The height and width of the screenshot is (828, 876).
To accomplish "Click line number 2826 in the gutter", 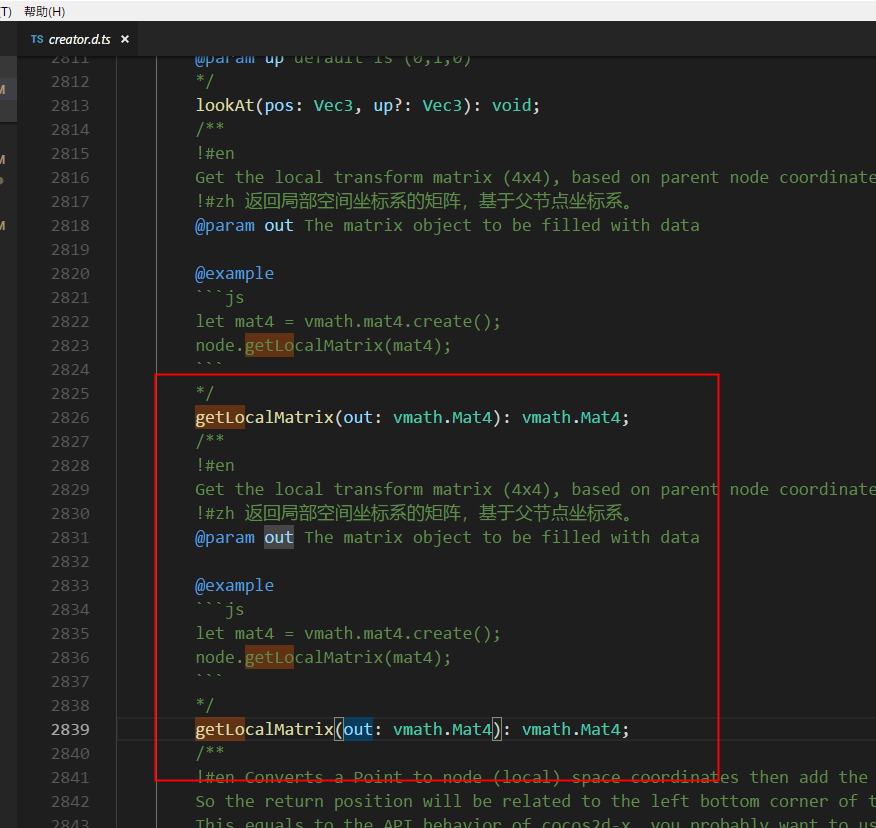I will pos(70,418).
